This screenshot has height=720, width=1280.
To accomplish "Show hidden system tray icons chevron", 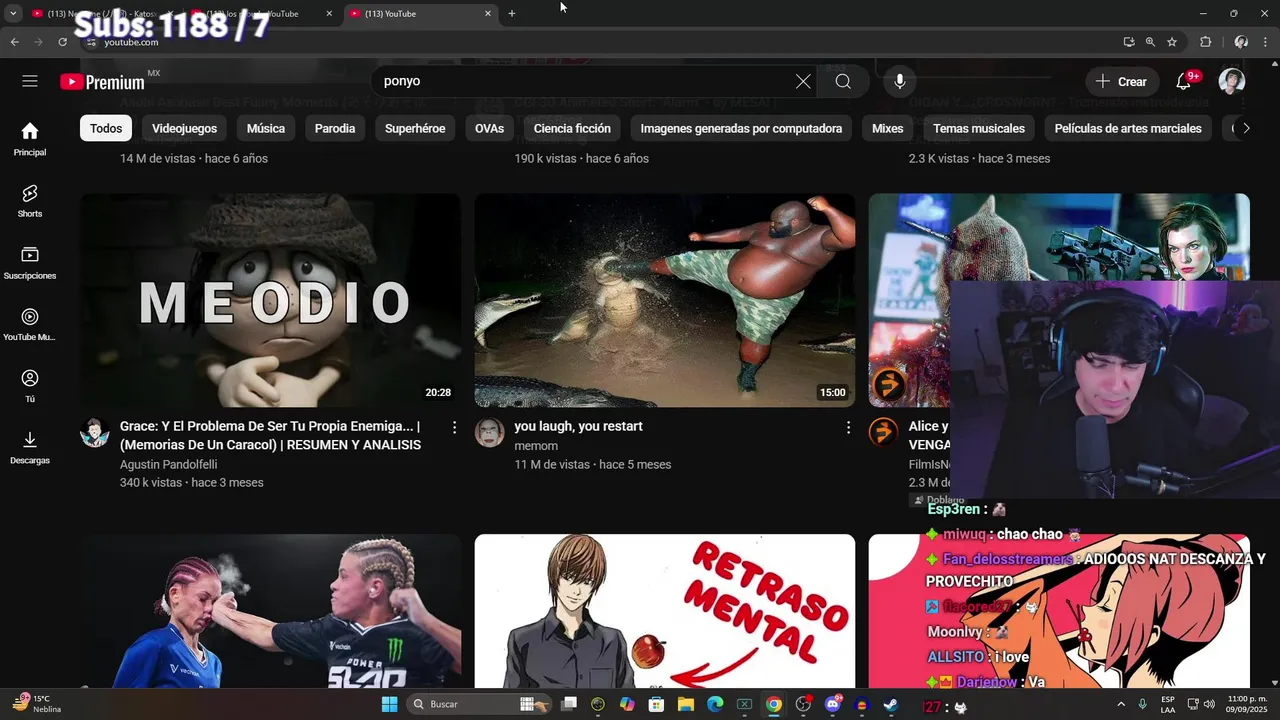I will [1120, 704].
